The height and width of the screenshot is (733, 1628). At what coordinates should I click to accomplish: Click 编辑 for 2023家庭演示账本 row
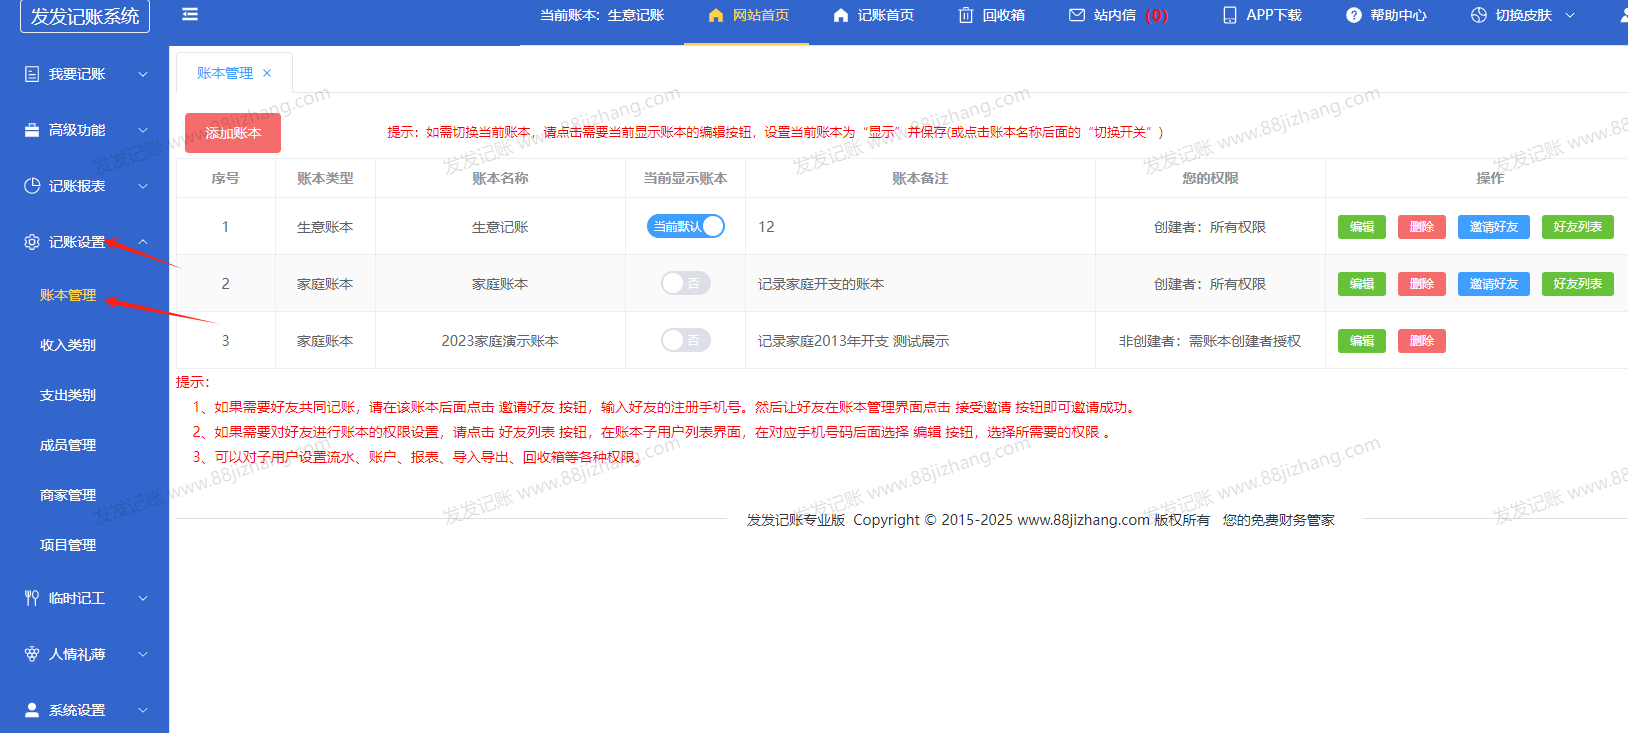pyautogui.click(x=1362, y=341)
